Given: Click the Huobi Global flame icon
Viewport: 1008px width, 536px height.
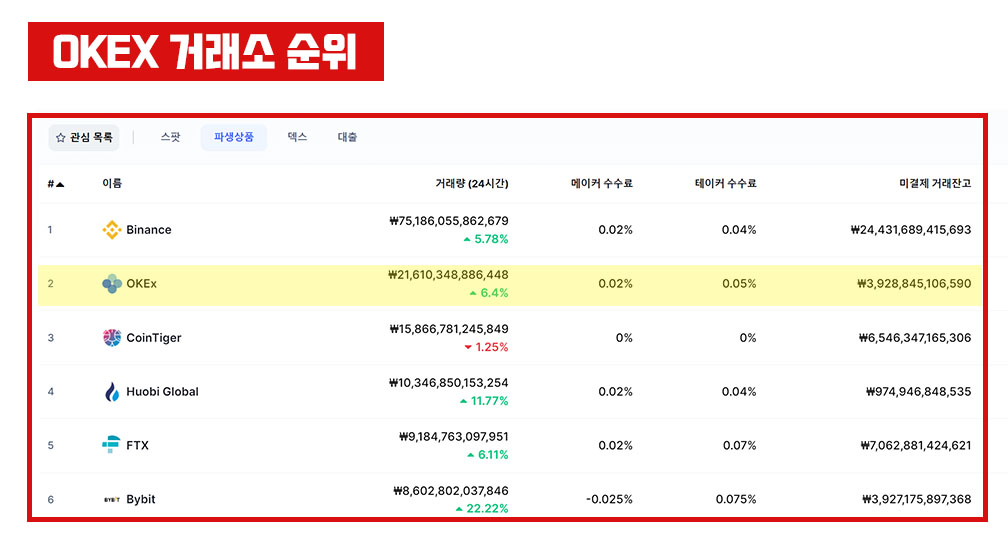Looking at the screenshot, I should click(112, 391).
